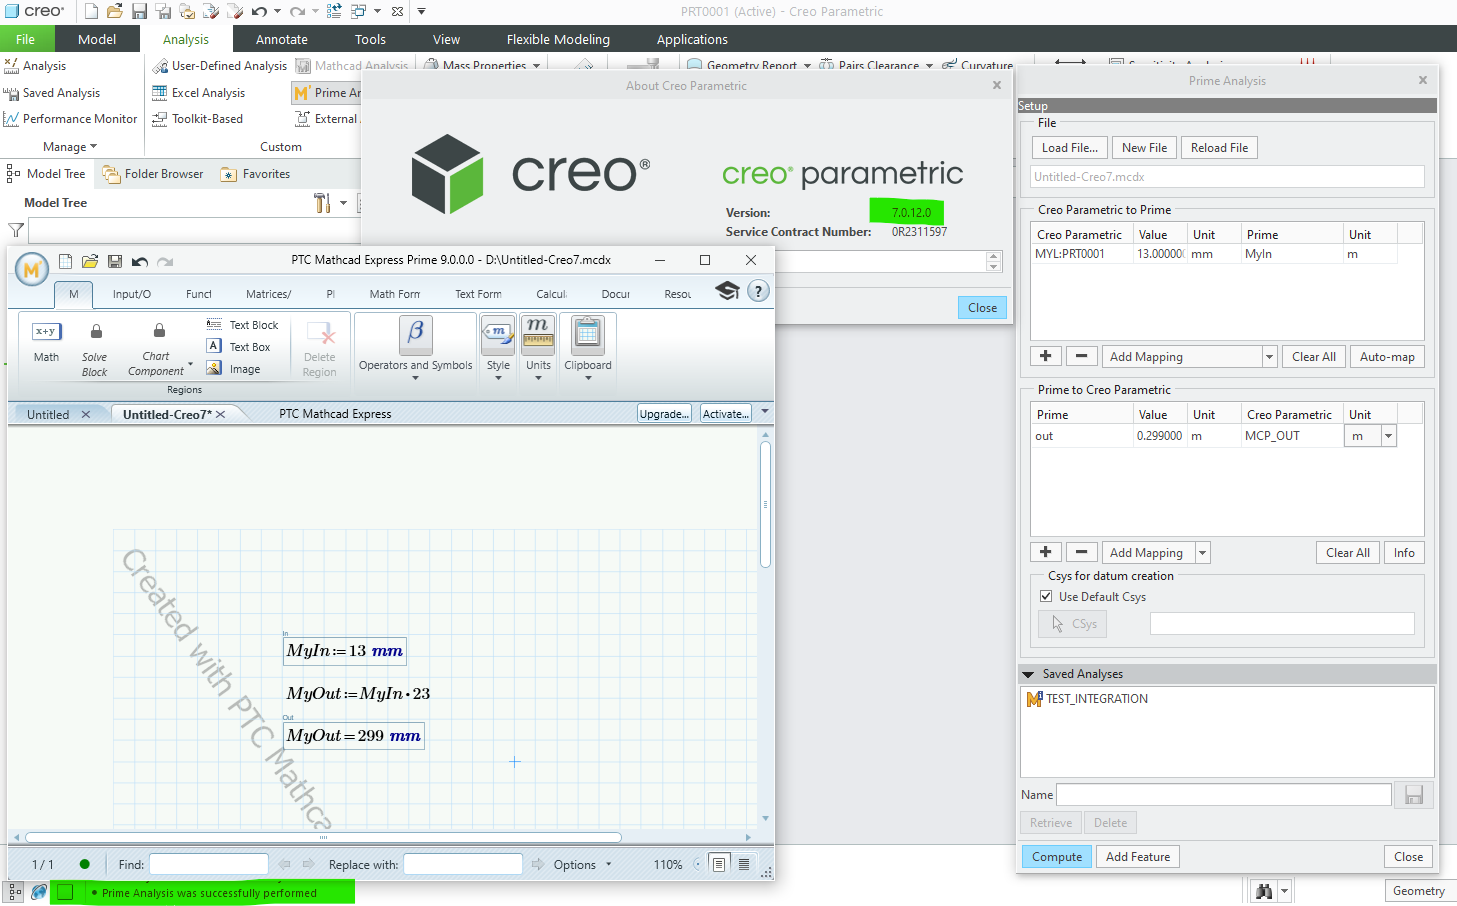Viewport: 1457px width, 906px height.
Task: Click the Mathcad vertical scrollbar
Action: 766,505
